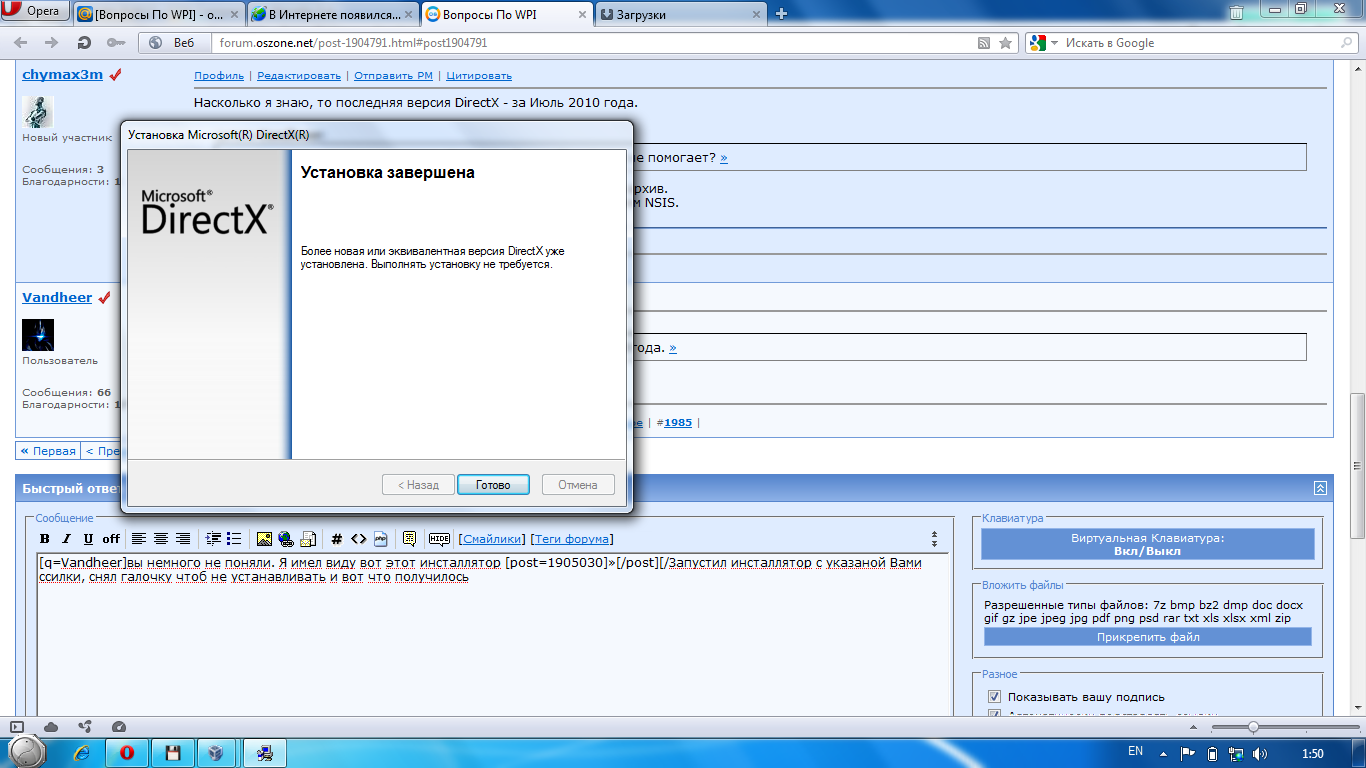Image resolution: width=1366 pixels, height=768 pixels.
Task: Bookmark page with the star icon
Action: click(1006, 43)
